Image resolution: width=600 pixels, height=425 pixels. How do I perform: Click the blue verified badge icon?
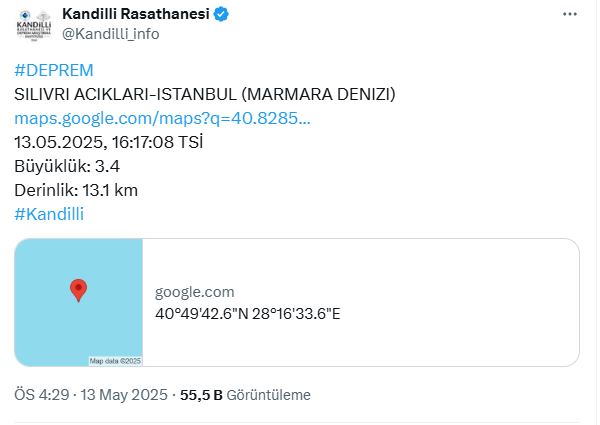(221, 14)
